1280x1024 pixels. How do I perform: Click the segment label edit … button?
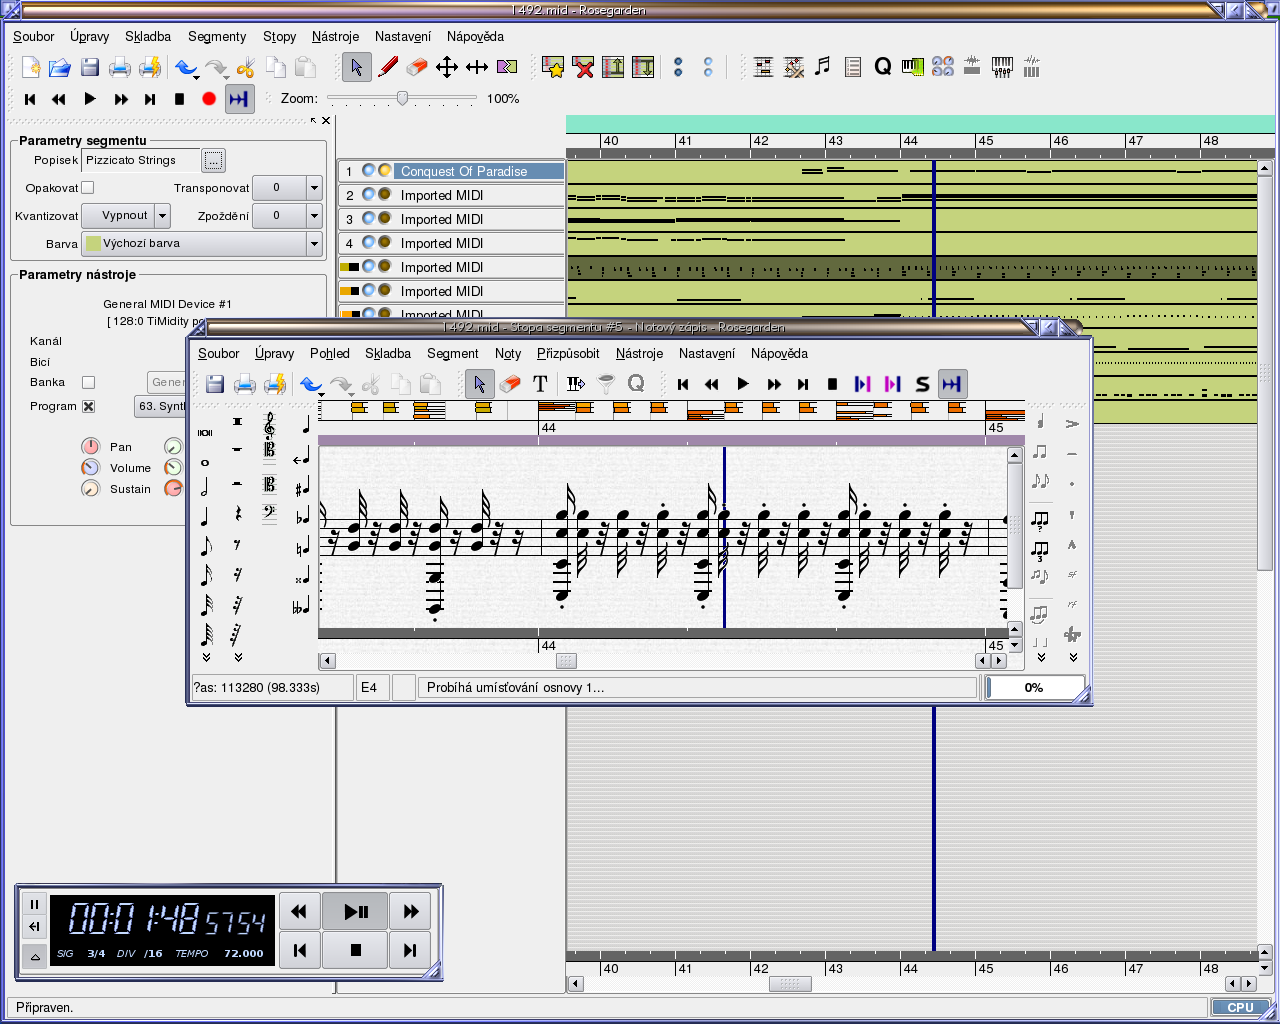click(x=214, y=160)
